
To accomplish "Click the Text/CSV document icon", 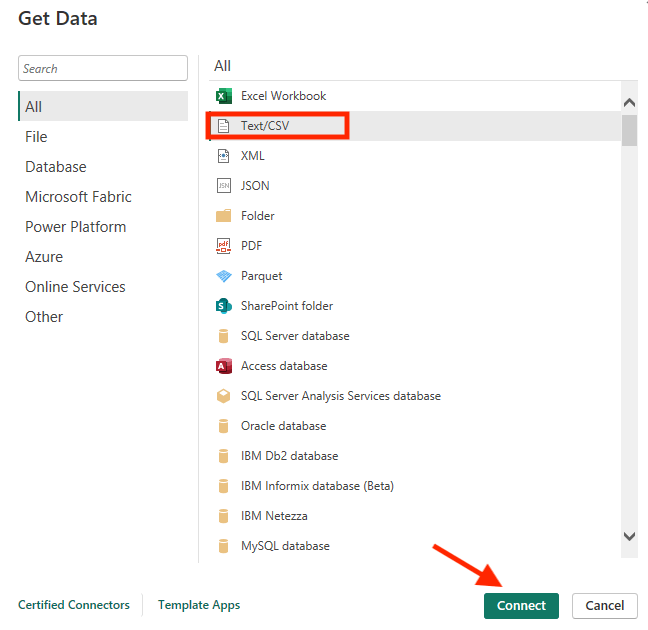I will (224, 126).
